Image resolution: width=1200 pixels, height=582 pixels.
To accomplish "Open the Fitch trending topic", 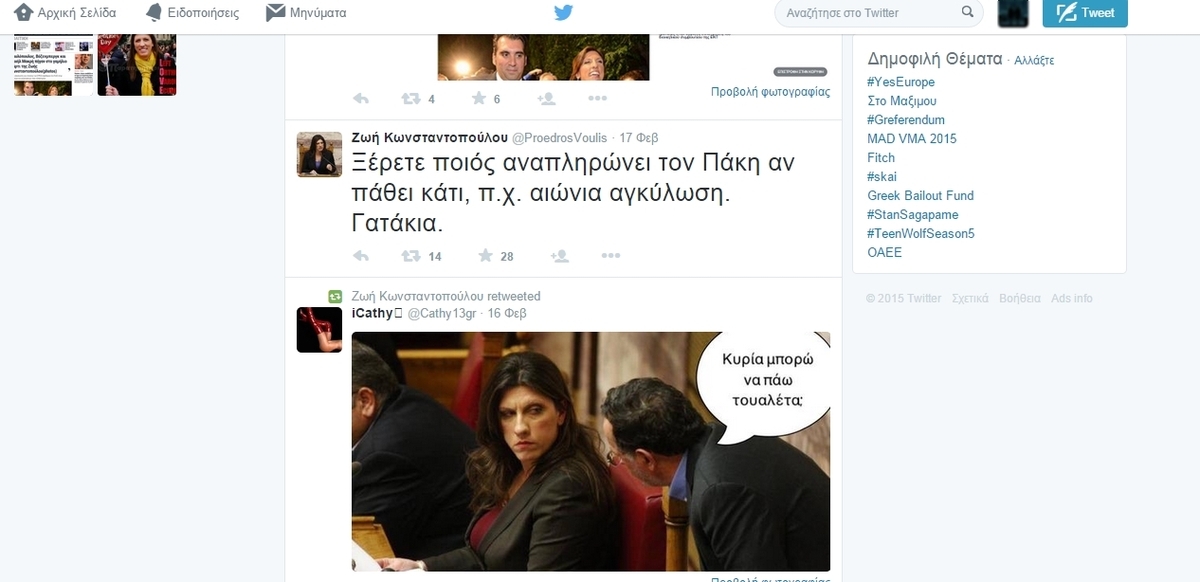I will click(881, 158).
